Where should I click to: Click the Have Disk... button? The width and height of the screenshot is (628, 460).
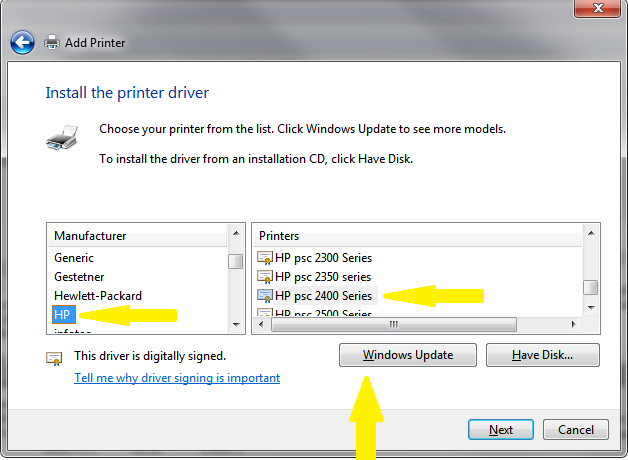click(x=543, y=355)
